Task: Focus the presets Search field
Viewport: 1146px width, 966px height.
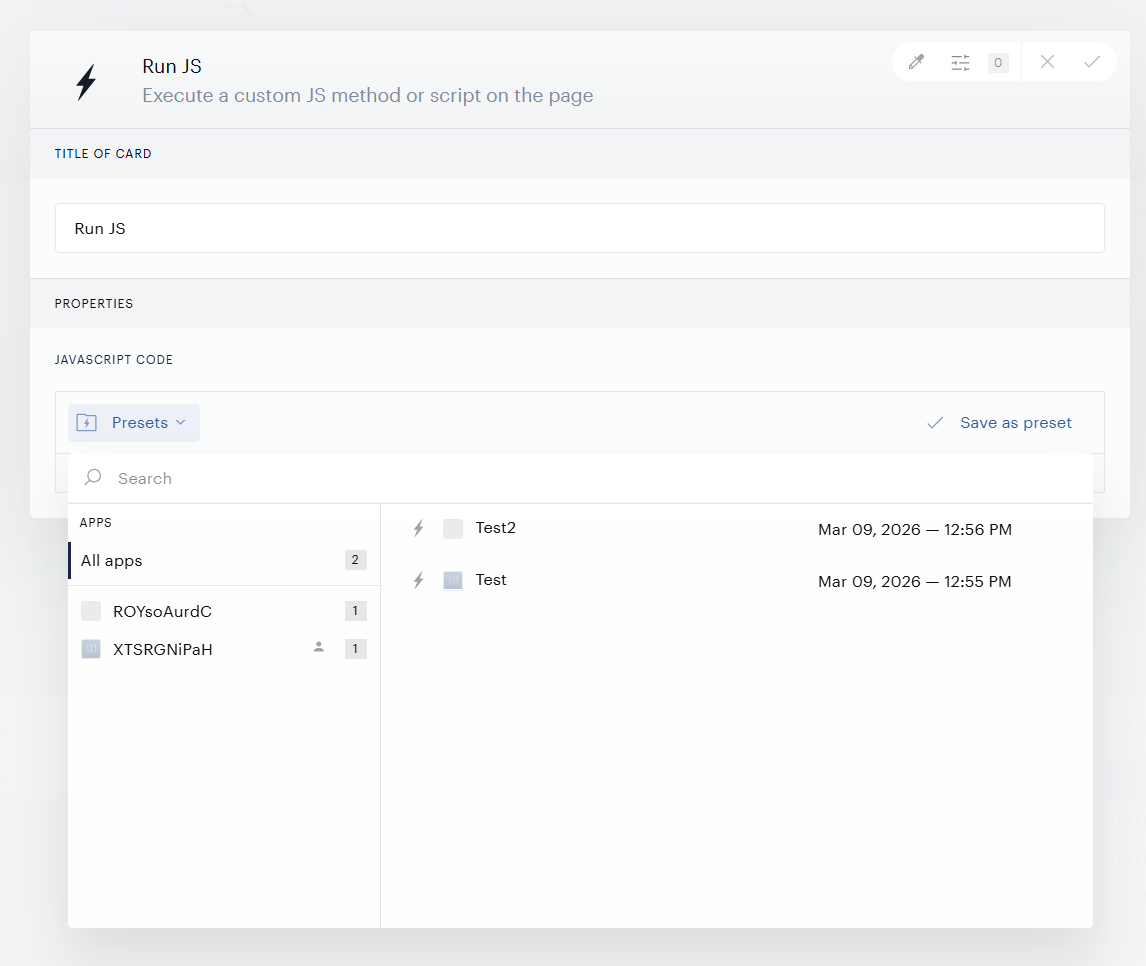Action: [x=580, y=478]
